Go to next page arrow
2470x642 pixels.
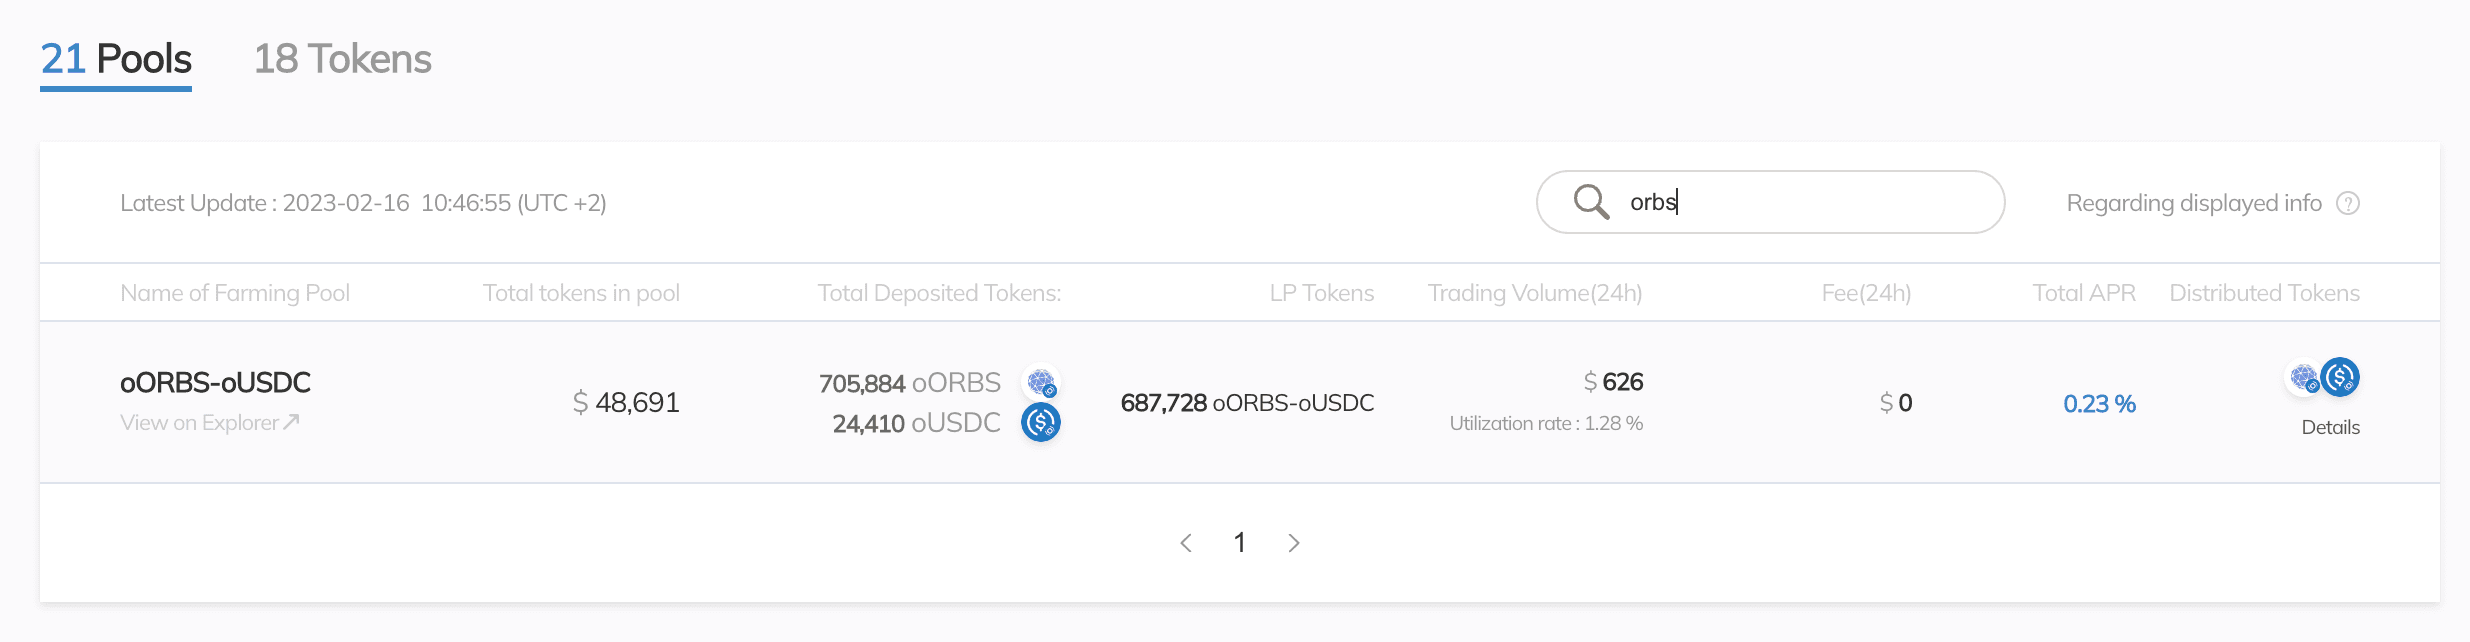pos(1294,543)
